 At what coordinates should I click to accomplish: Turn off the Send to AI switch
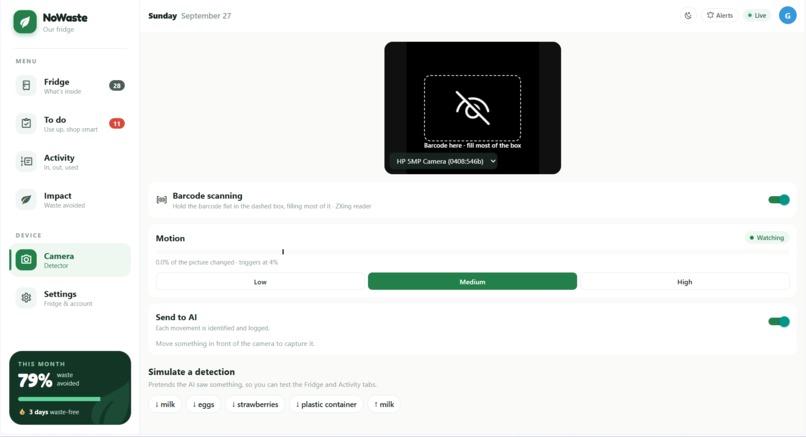(x=779, y=321)
